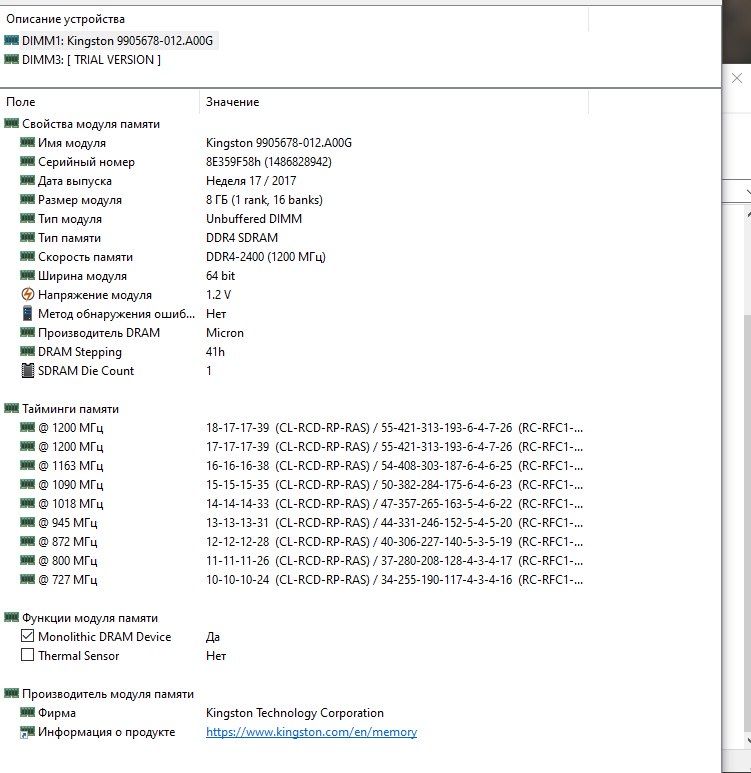Select the serial number value 8E359F58h

tap(269, 162)
